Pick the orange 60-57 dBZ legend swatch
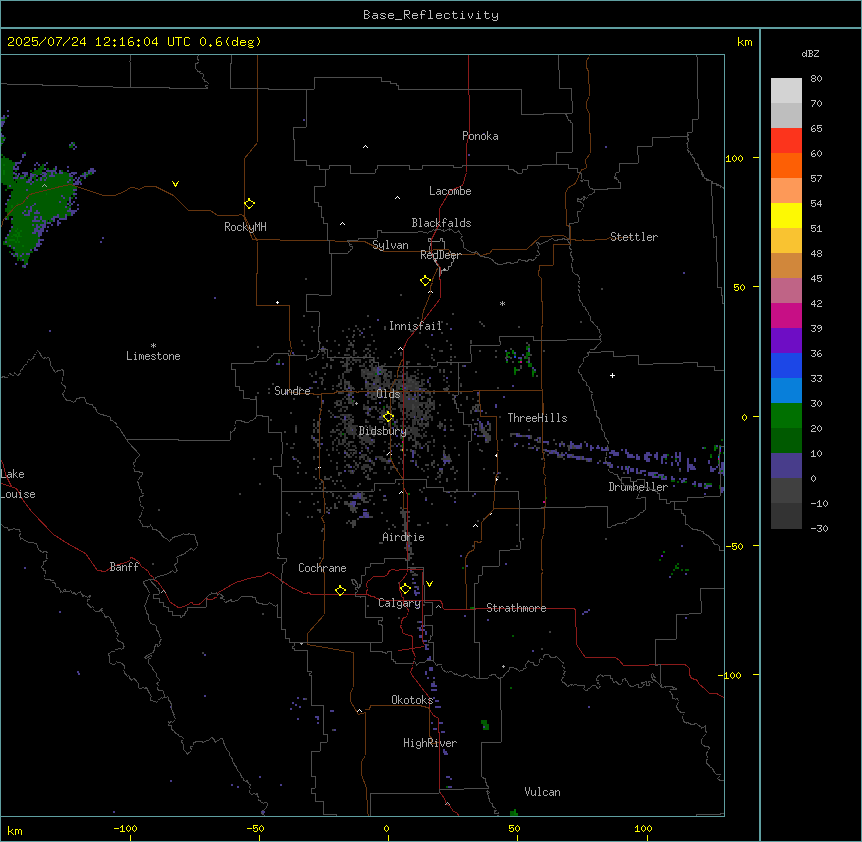The width and height of the screenshot is (862, 842). (786, 165)
